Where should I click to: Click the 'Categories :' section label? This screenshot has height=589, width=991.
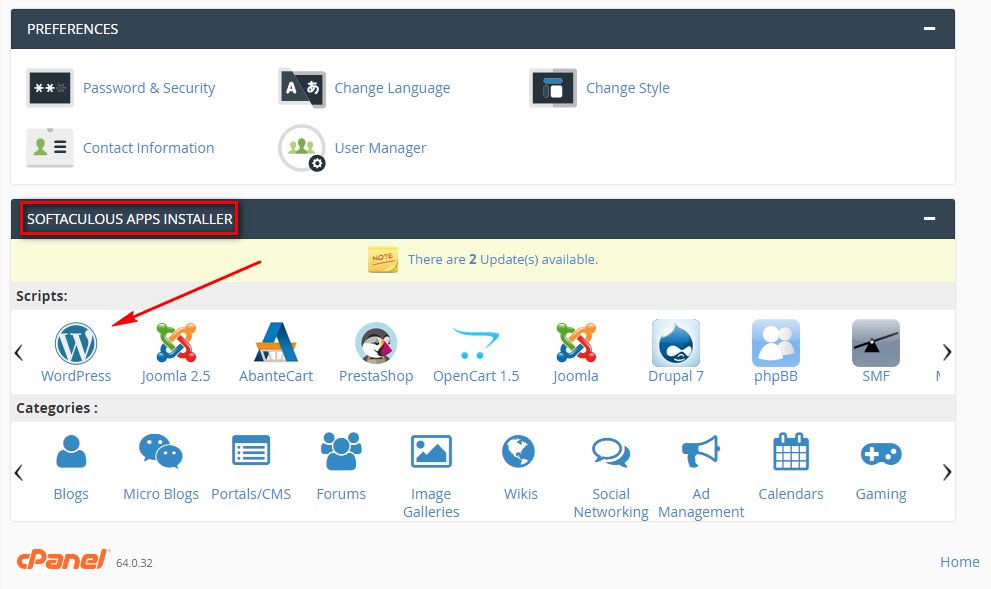coord(57,408)
